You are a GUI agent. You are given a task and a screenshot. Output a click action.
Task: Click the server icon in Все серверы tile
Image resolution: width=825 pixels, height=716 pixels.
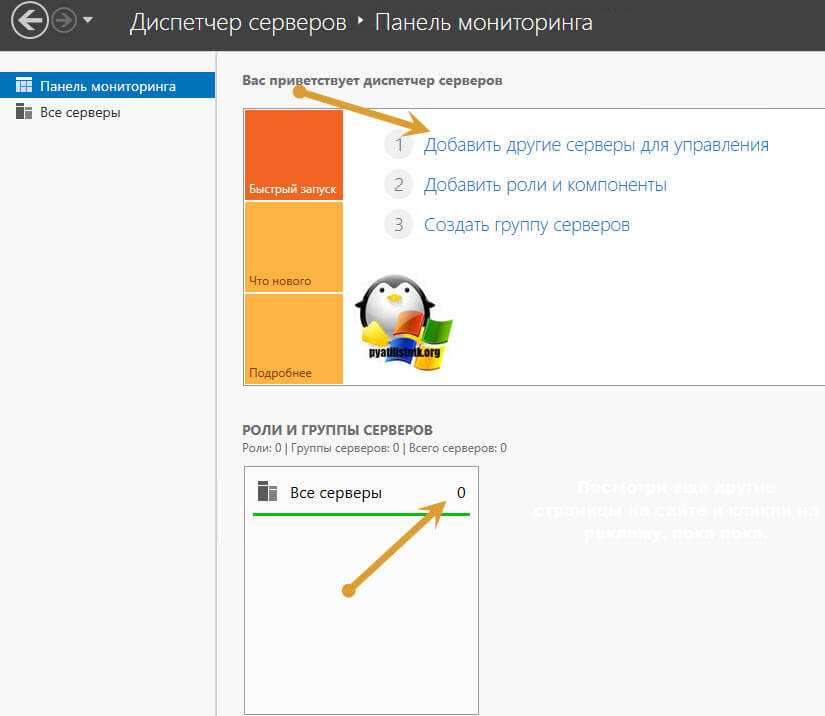(x=267, y=492)
